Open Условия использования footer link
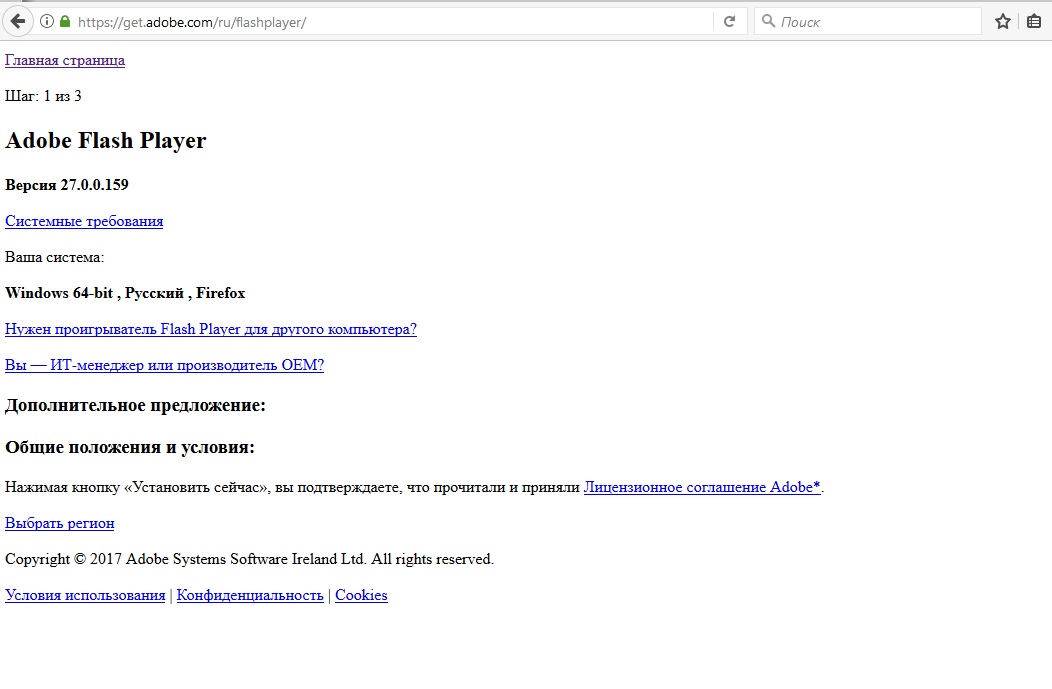This screenshot has height=689, width=1052. click(x=85, y=595)
